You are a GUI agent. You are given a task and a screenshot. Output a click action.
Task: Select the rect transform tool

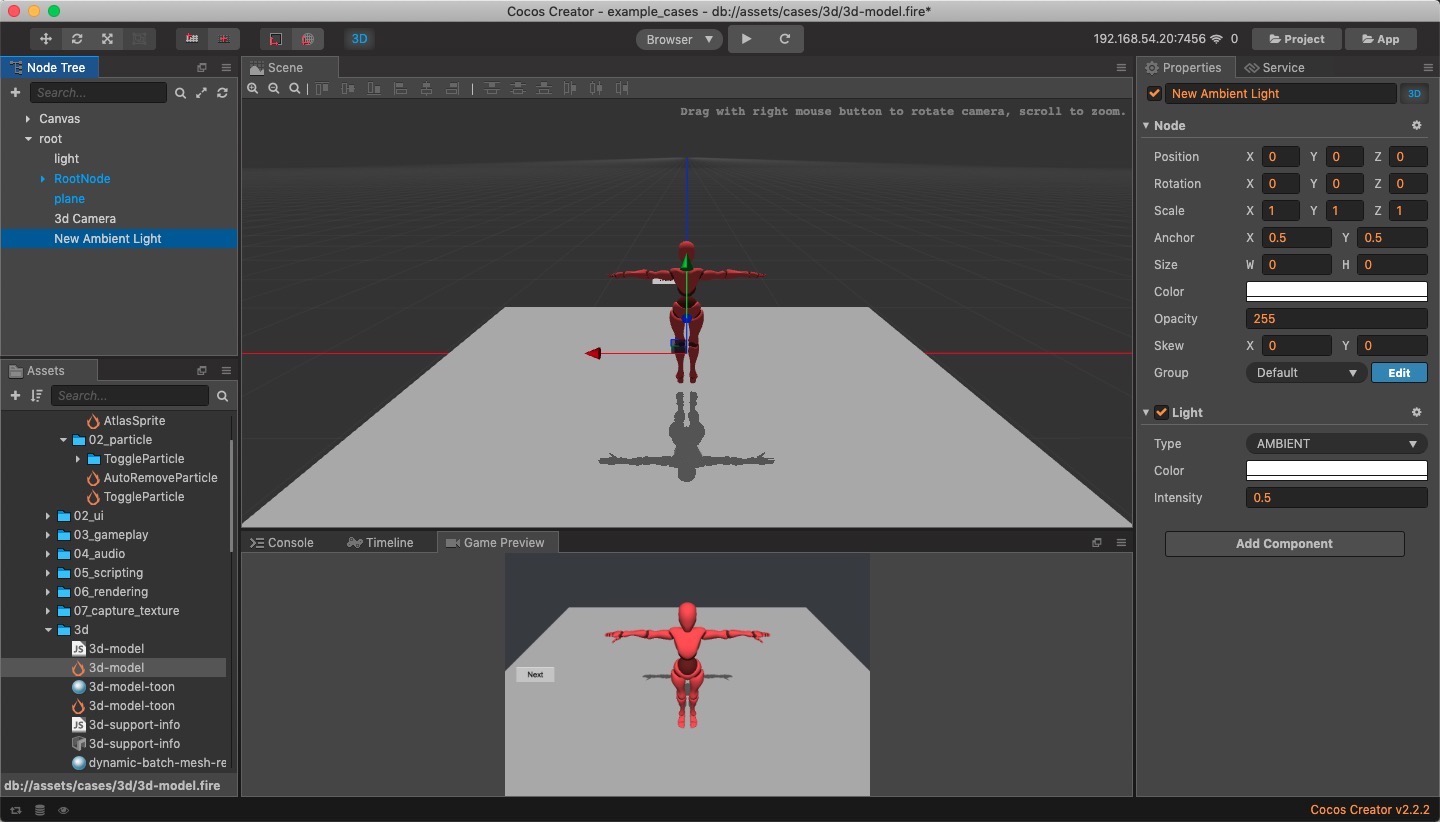coord(139,39)
